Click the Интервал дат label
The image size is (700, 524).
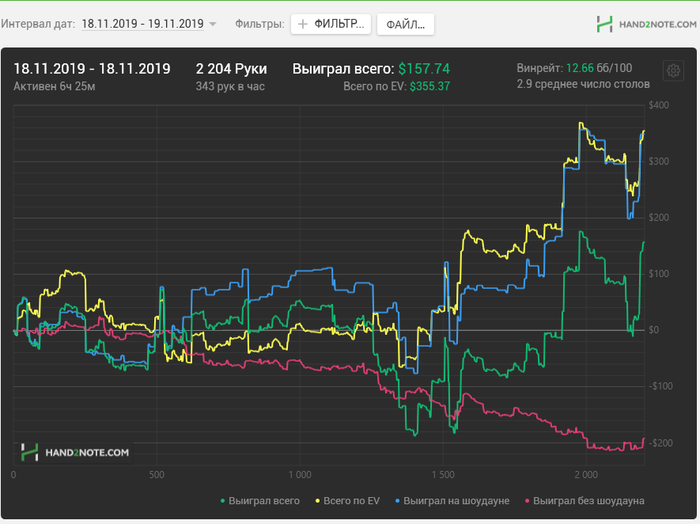pyautogui.click(x=38, y=24)
